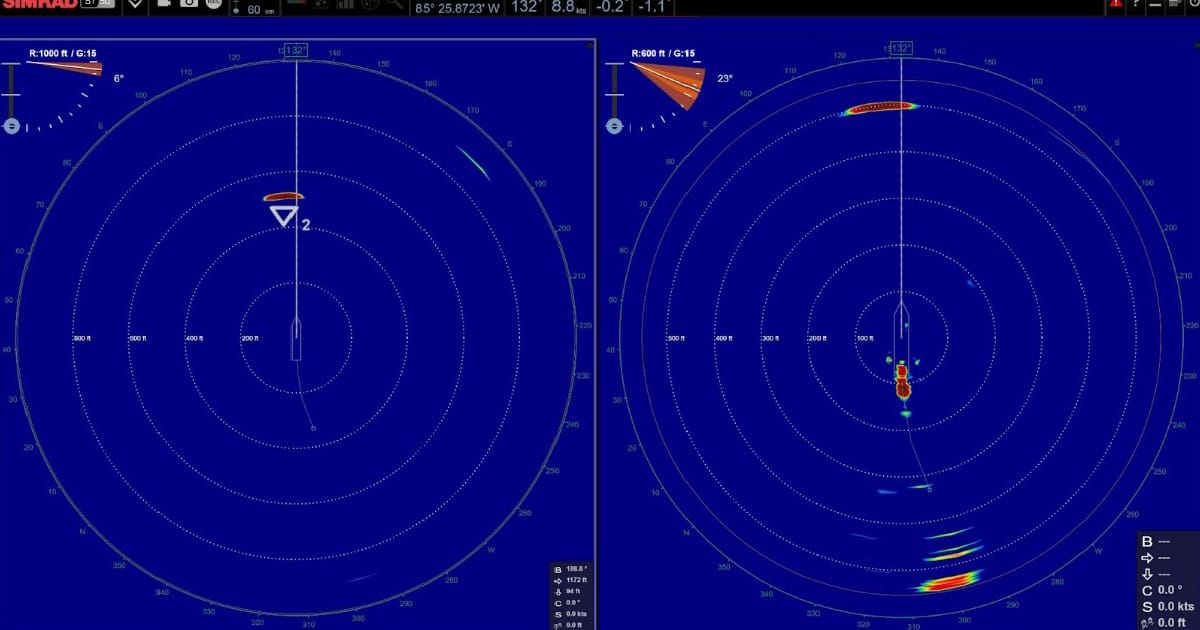Open the red warning alarm icon
Viewport: 1200px width, 630px height.
pyautogui.click(x=1116, y=4)
